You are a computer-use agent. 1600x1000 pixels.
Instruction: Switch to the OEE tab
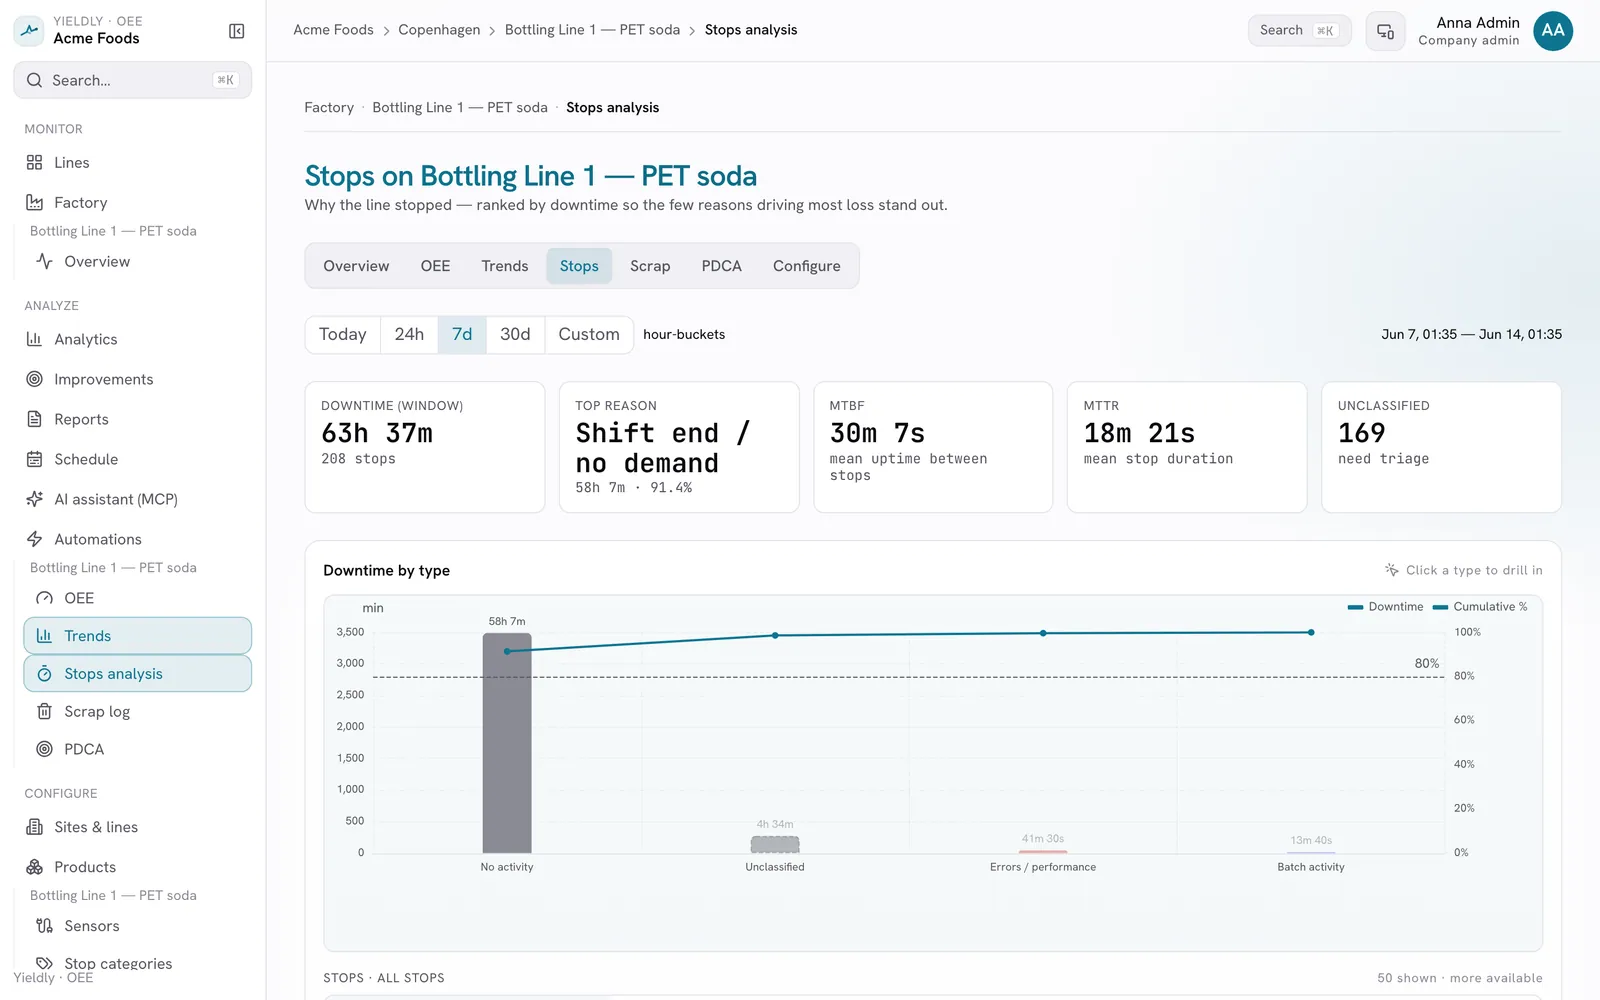435,266
